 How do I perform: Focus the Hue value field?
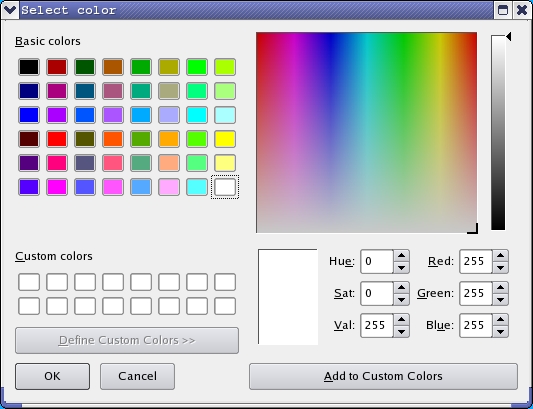click(377, 261)
